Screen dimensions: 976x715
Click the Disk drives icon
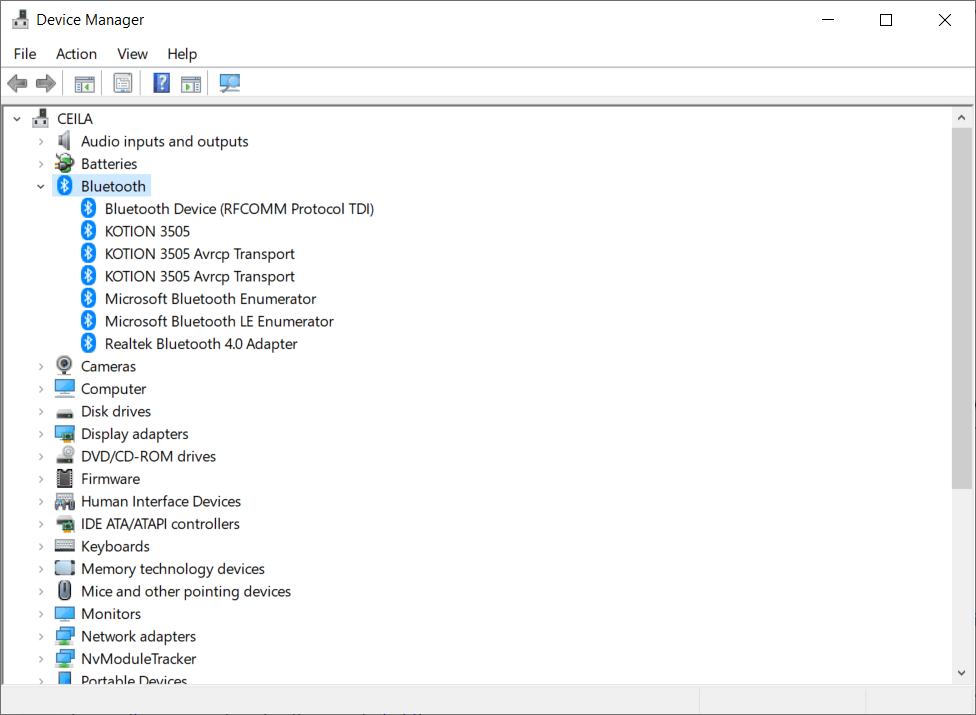64,413
